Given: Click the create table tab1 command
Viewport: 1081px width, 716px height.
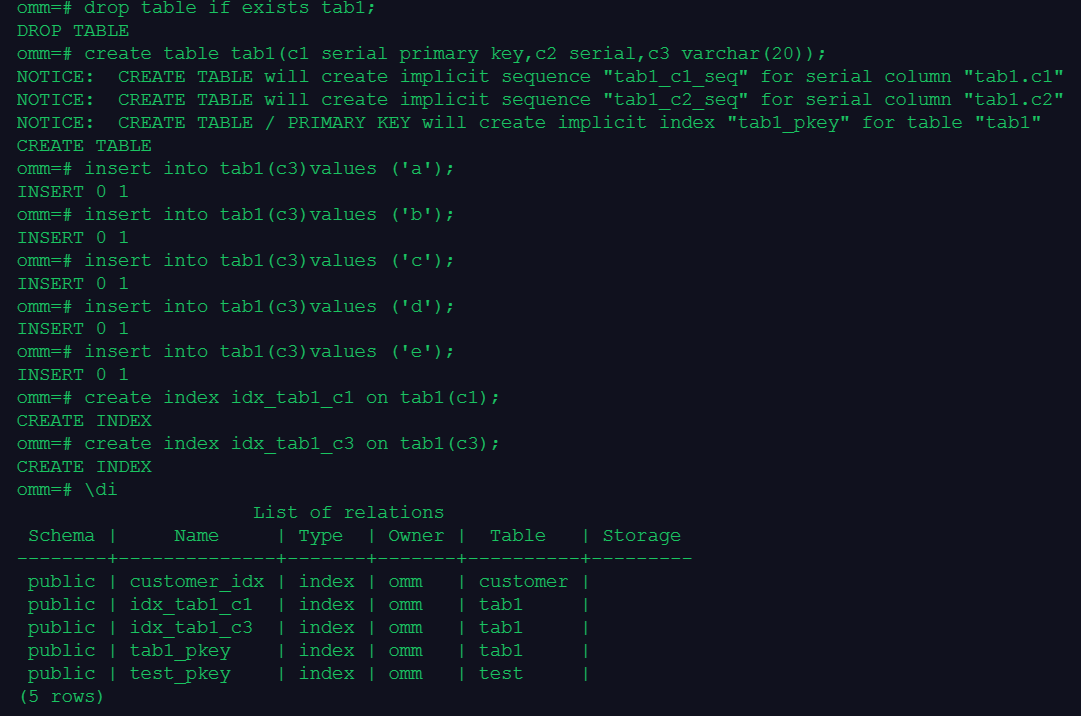Looking at the screenshot, I should click(455, 54).
